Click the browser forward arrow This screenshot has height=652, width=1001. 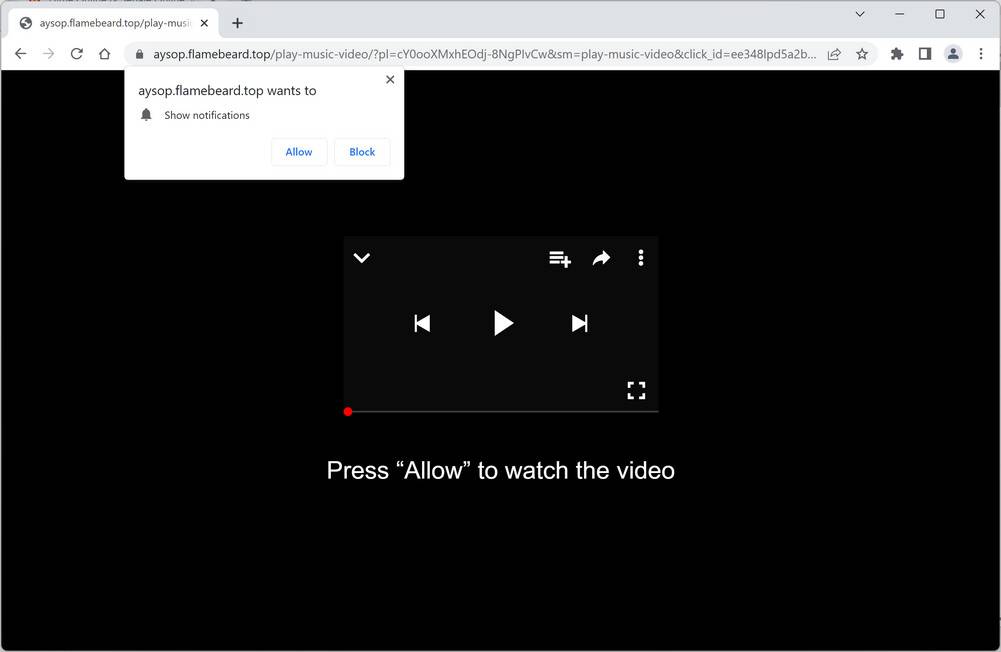49,54
